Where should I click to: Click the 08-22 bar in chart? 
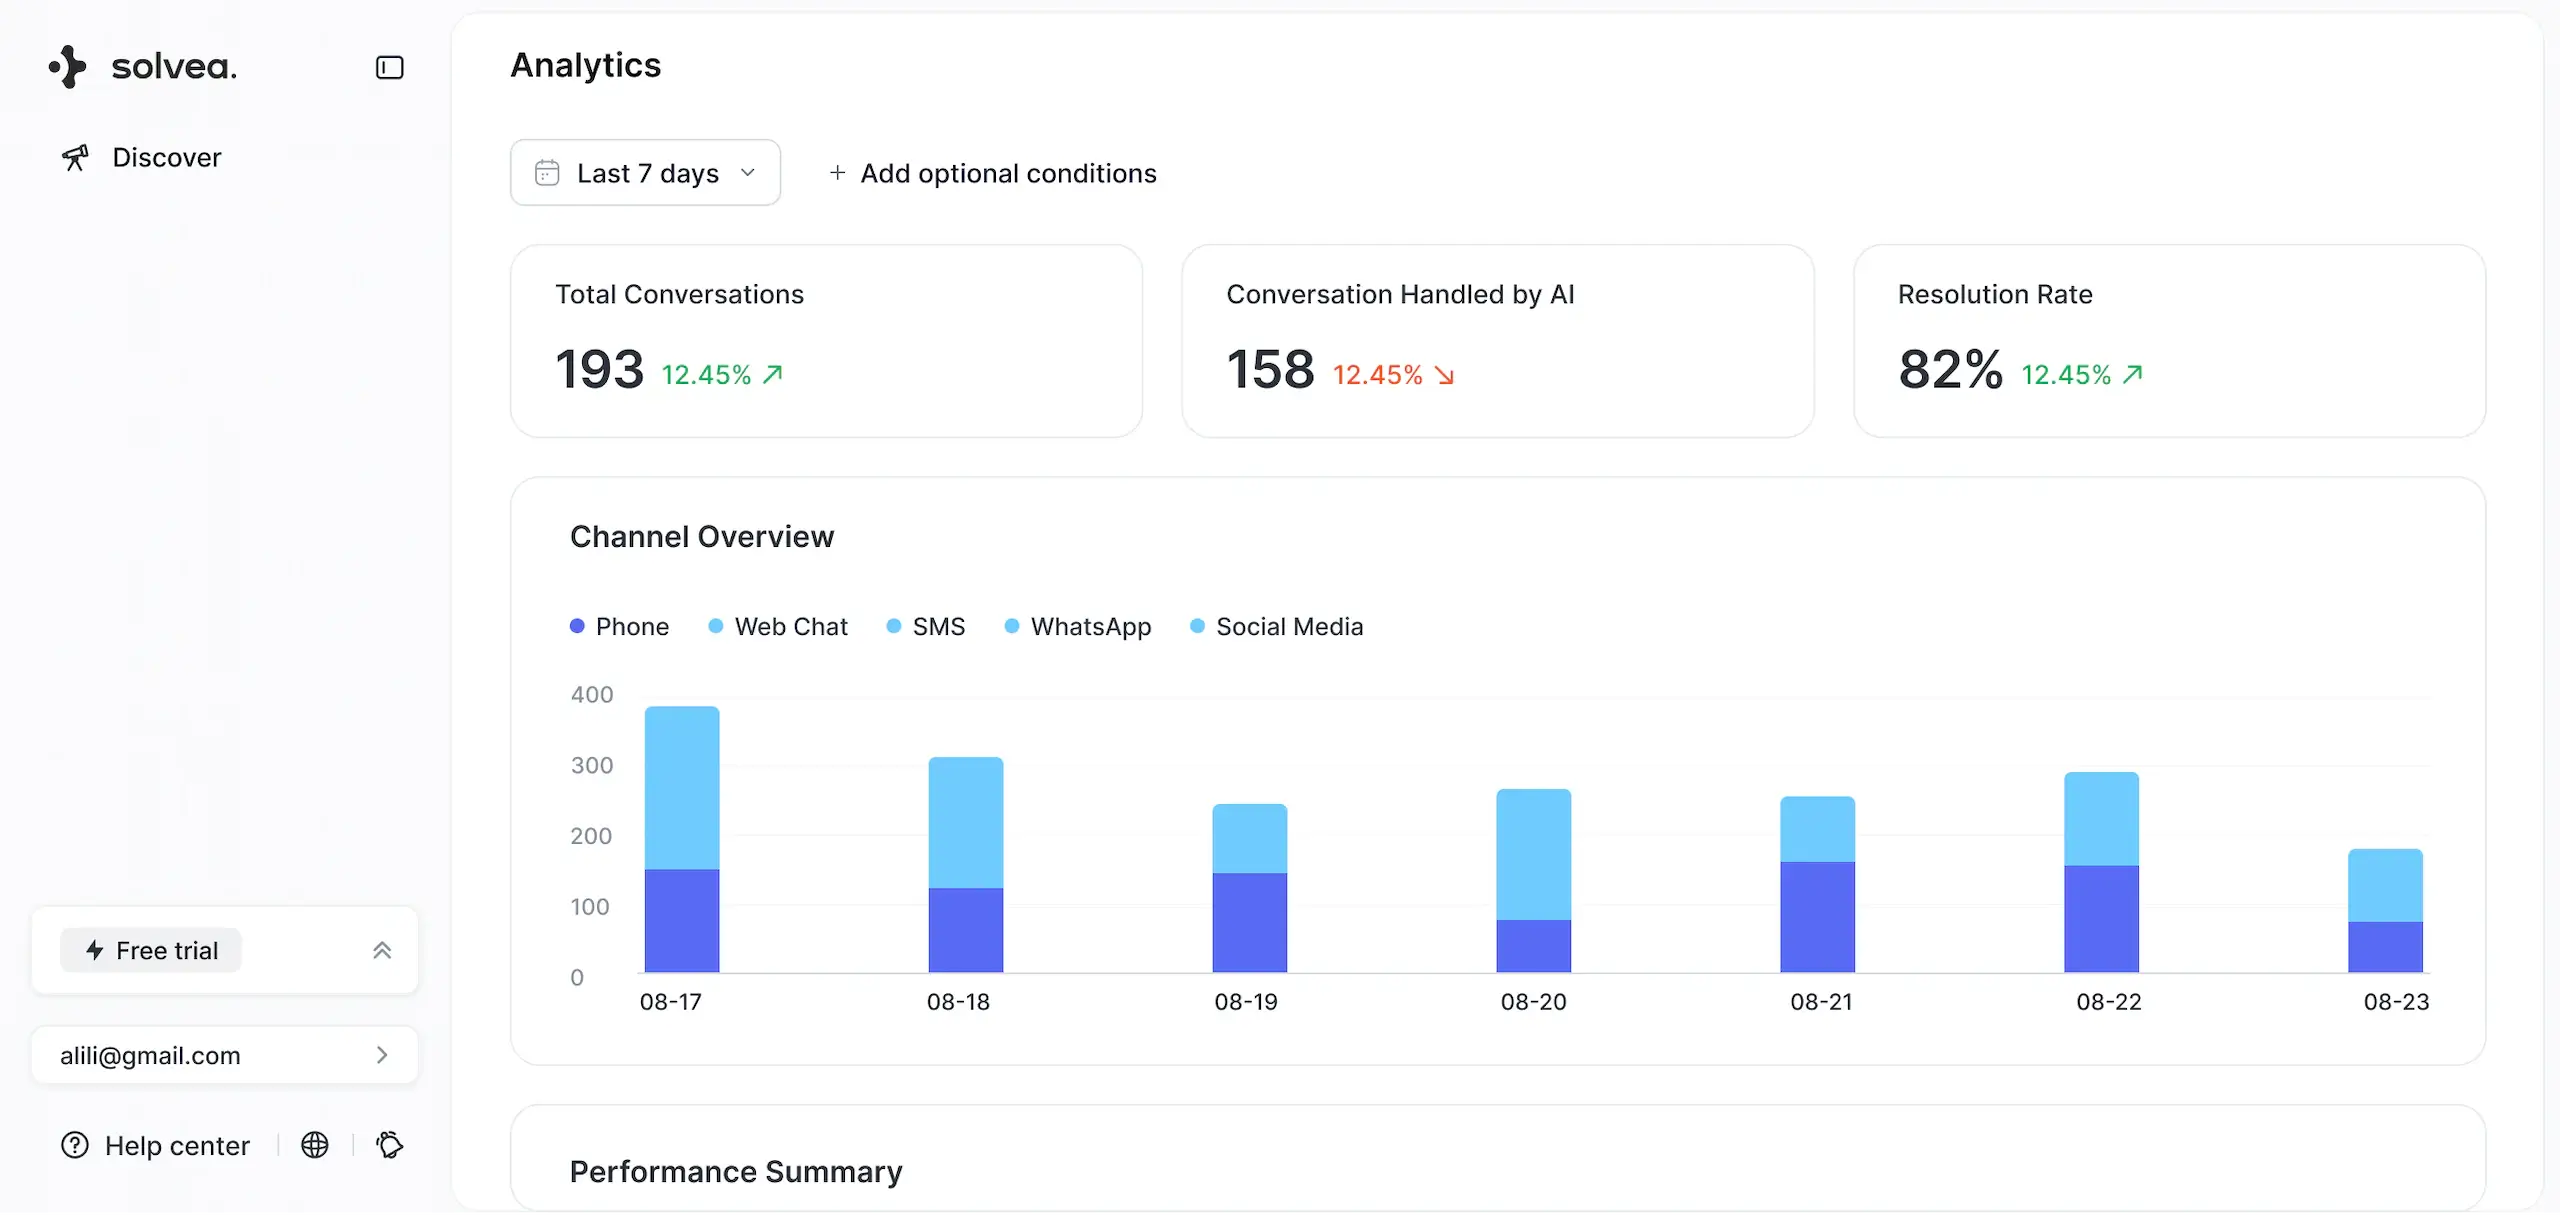[2102, 872]
